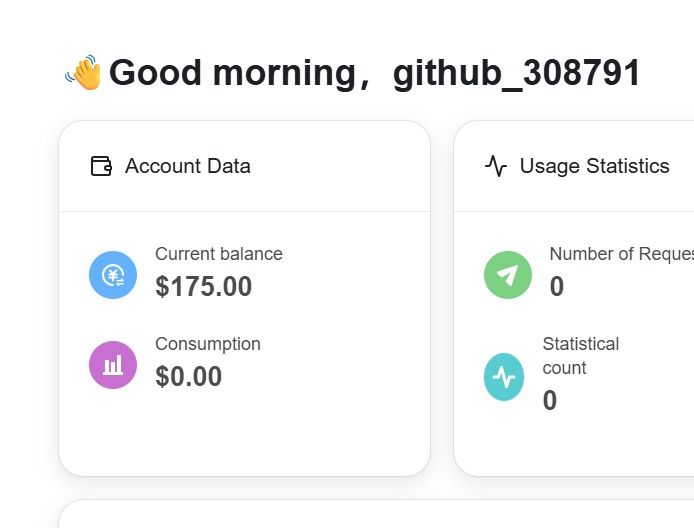Click the wallet icon beside Account Data

pos(101,166)
